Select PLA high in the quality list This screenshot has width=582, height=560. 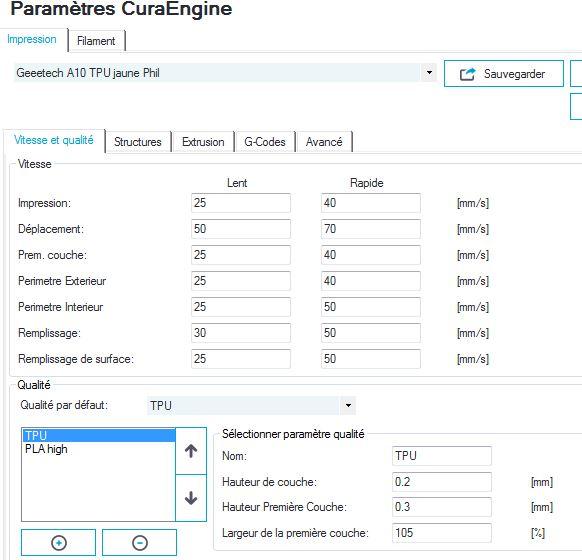[98, 449]
